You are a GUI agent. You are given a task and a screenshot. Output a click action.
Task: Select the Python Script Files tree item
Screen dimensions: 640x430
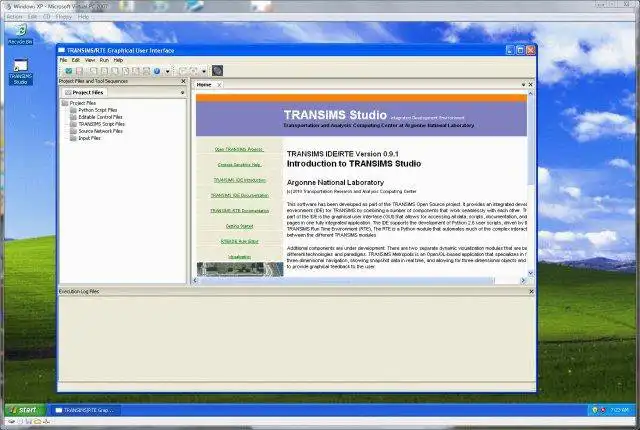(x=98, y=110)
